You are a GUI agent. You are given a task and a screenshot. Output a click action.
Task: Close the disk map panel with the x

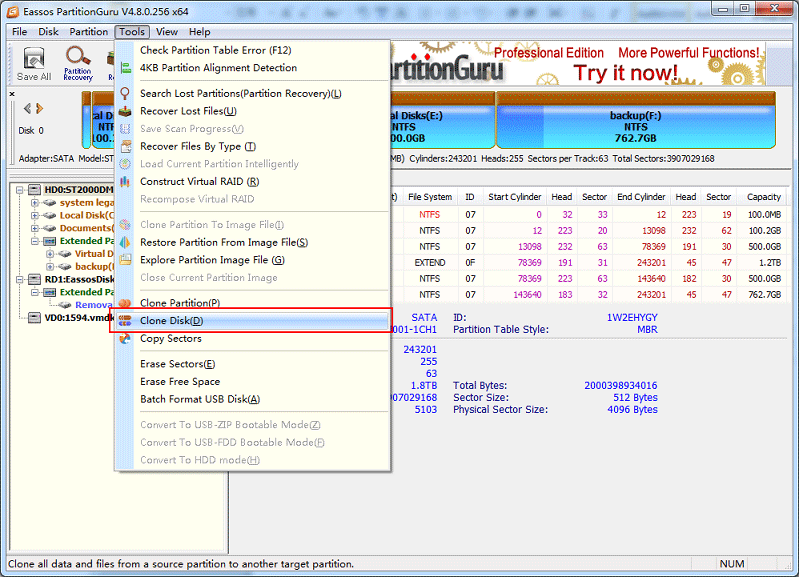(12, 94)
